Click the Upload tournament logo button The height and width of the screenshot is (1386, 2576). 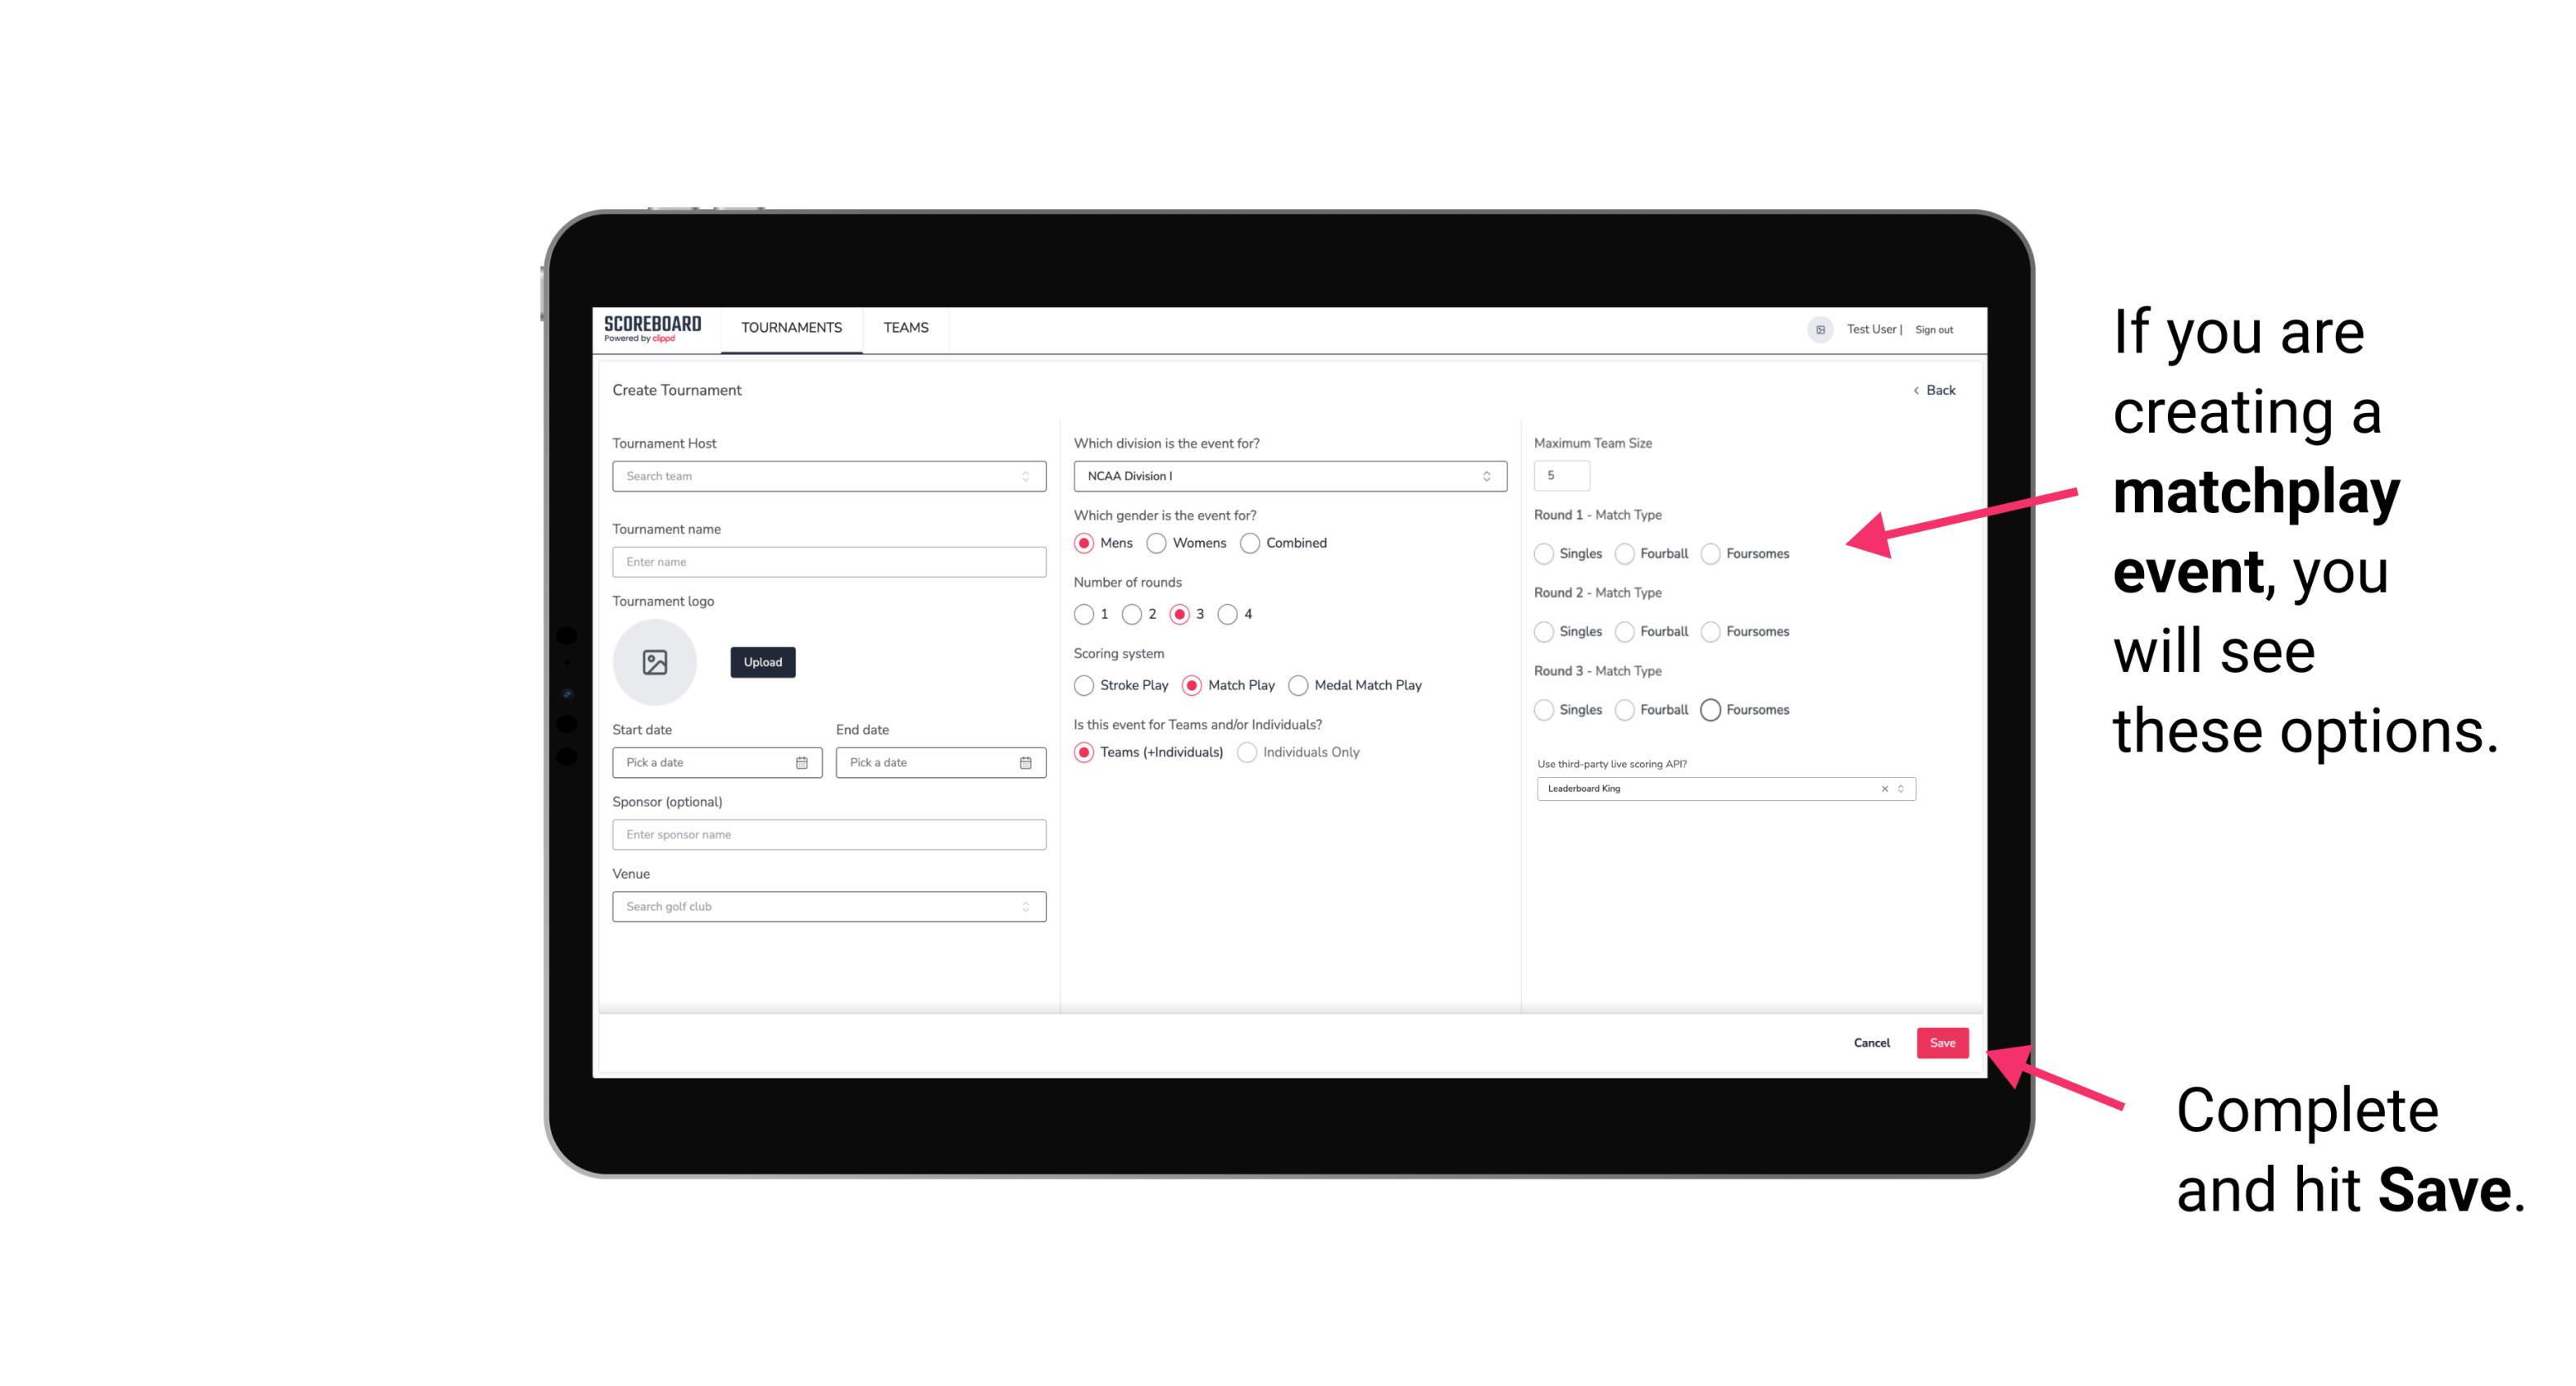pos(762,662)
